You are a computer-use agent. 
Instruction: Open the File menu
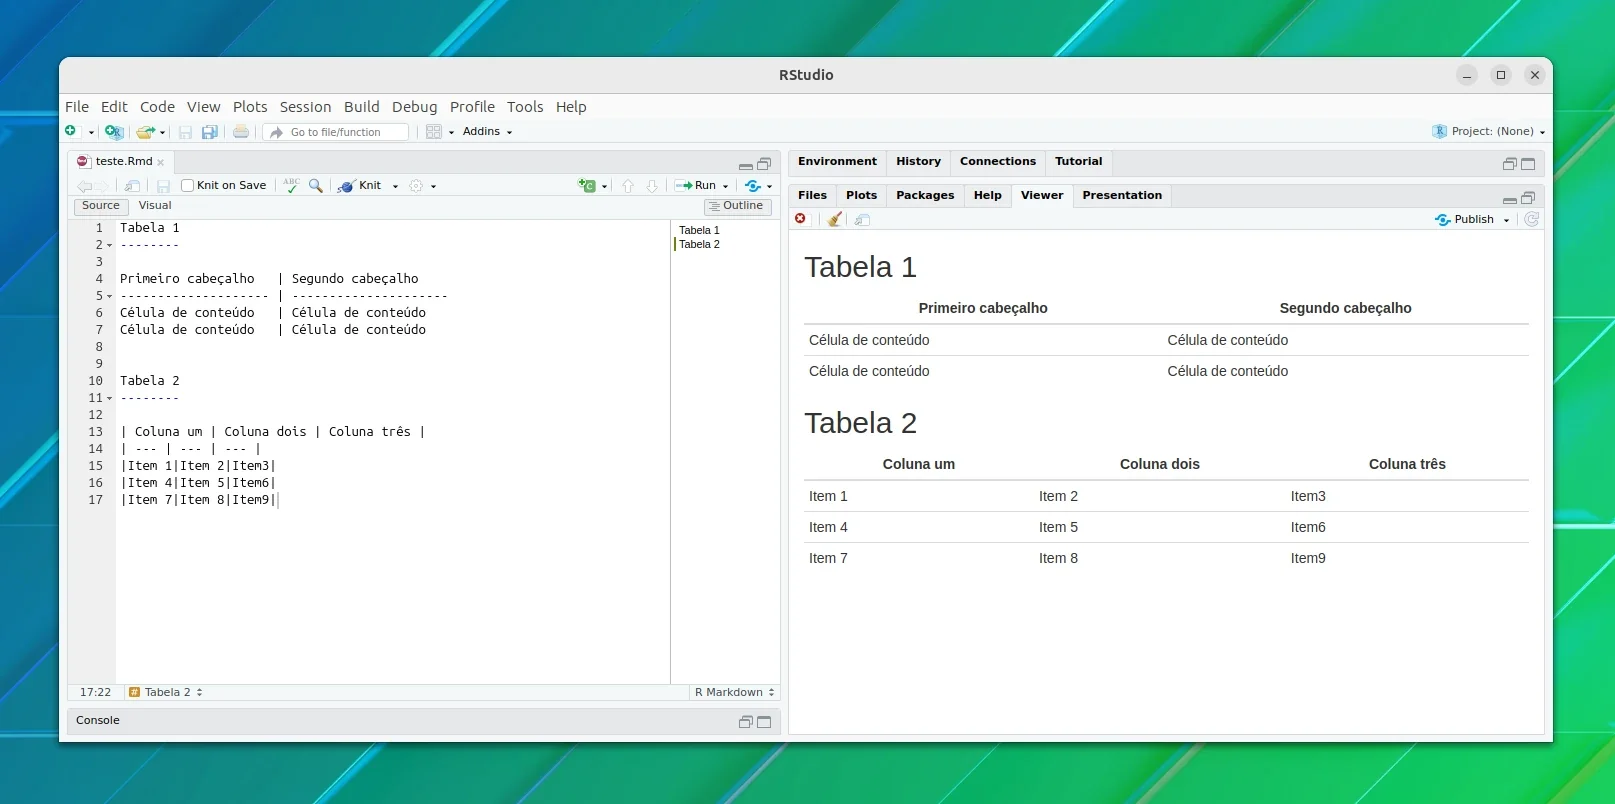[x=77, y=107]
